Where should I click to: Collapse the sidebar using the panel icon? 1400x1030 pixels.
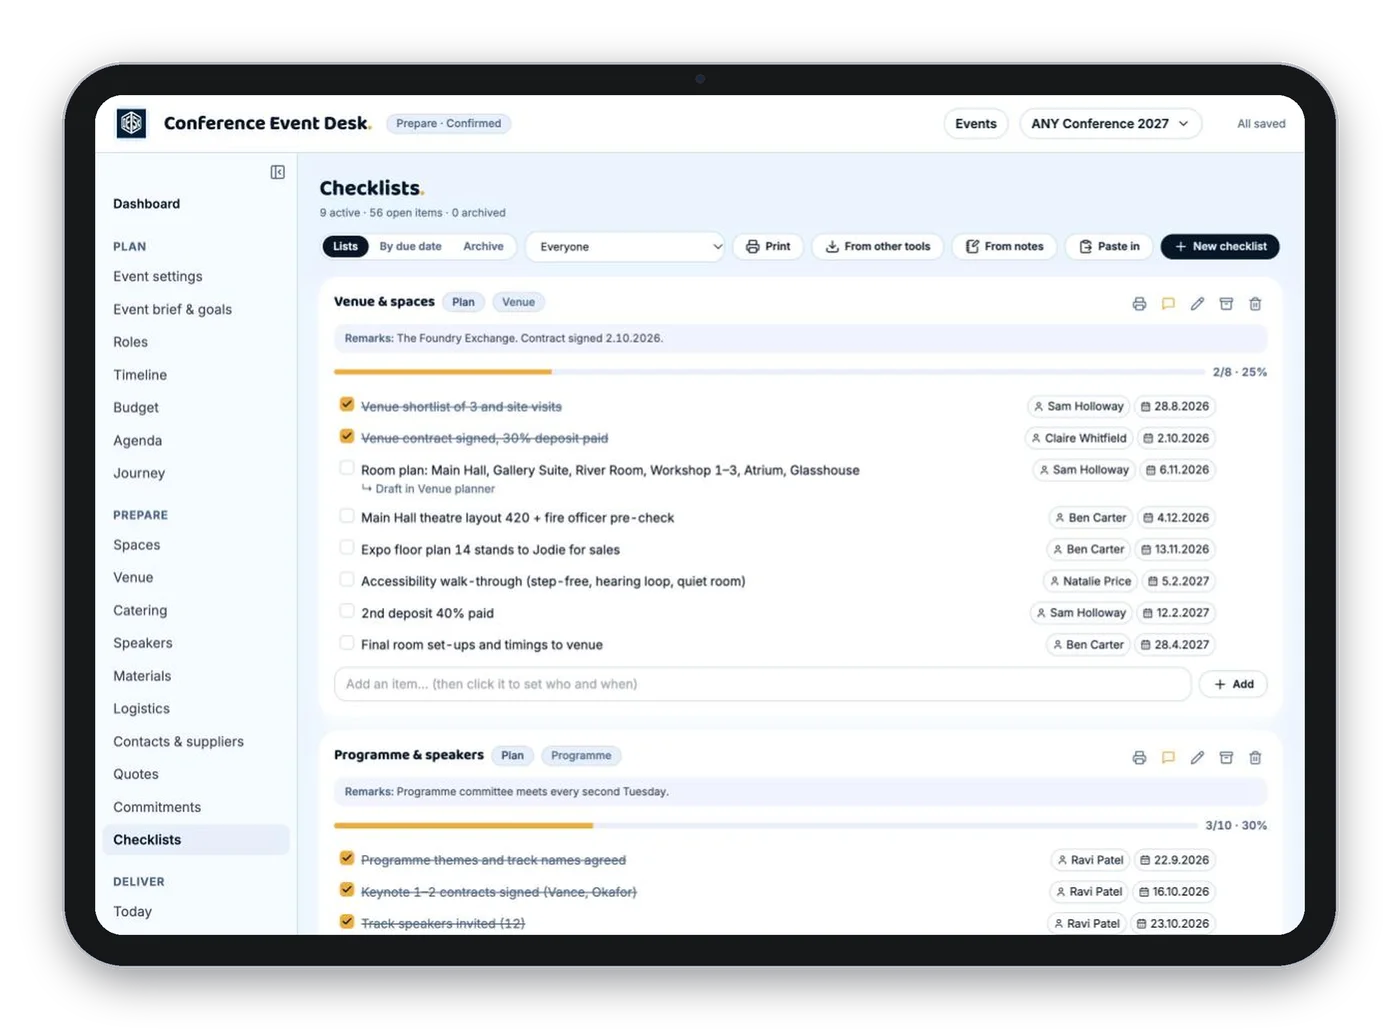pos(278,172)
